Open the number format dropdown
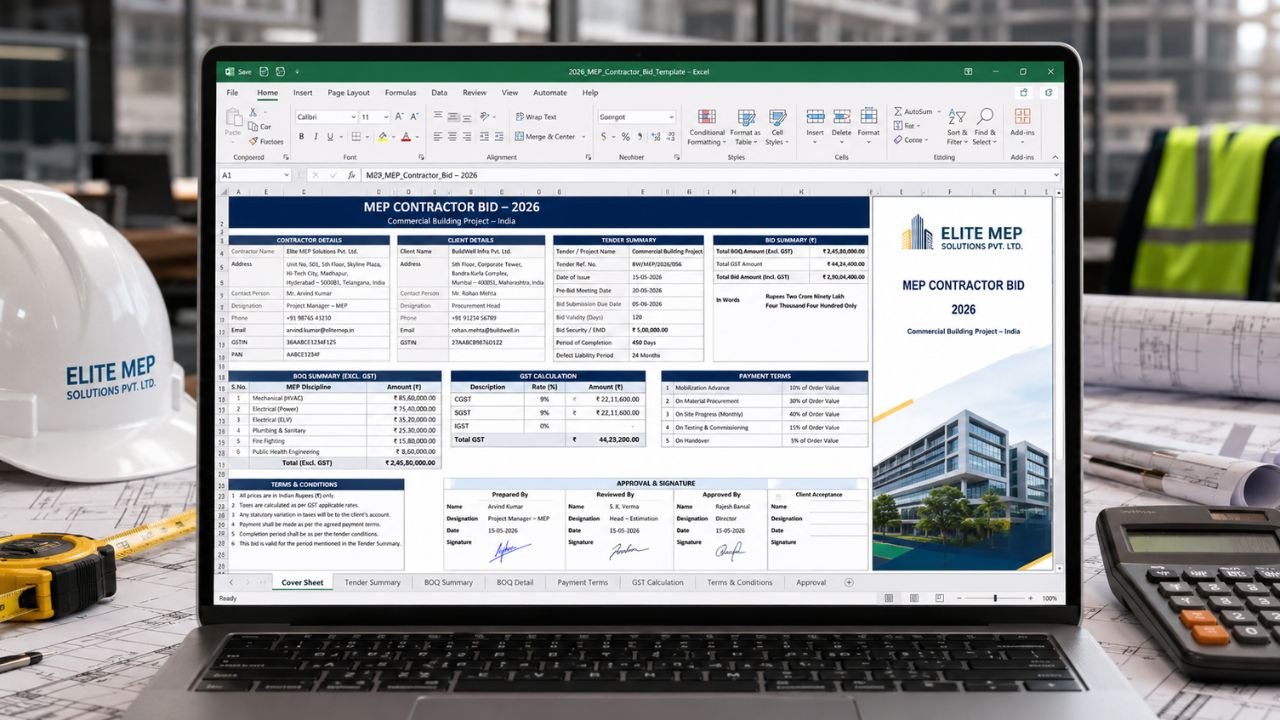 tap(670, 117)
